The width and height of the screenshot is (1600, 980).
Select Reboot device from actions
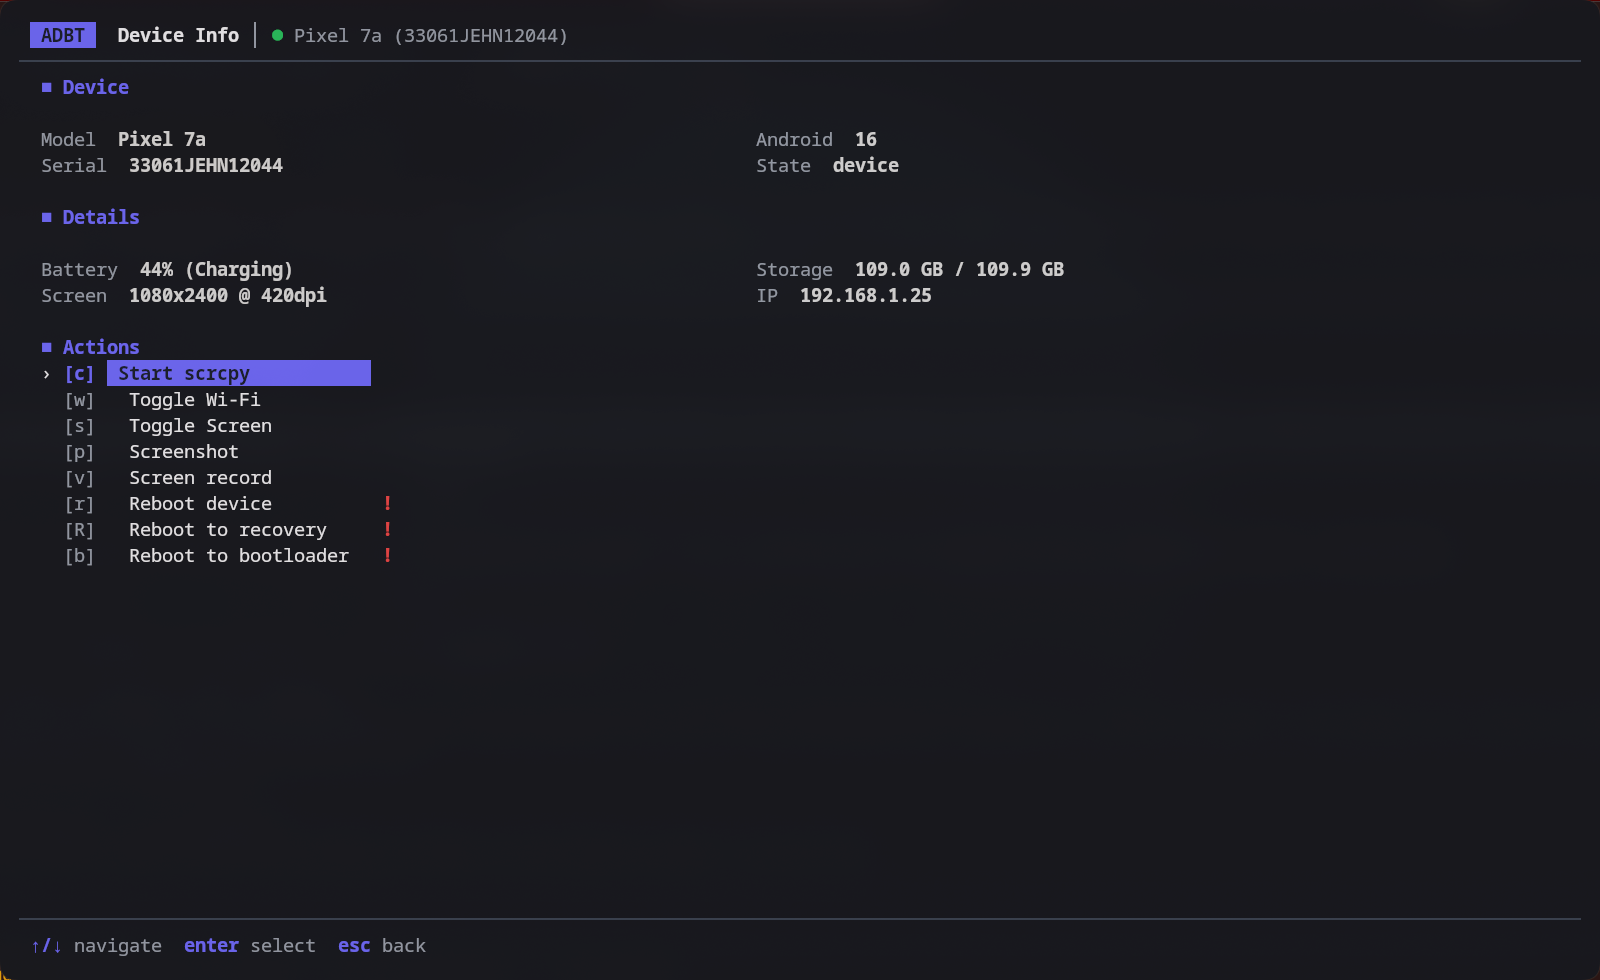point(200,503)
